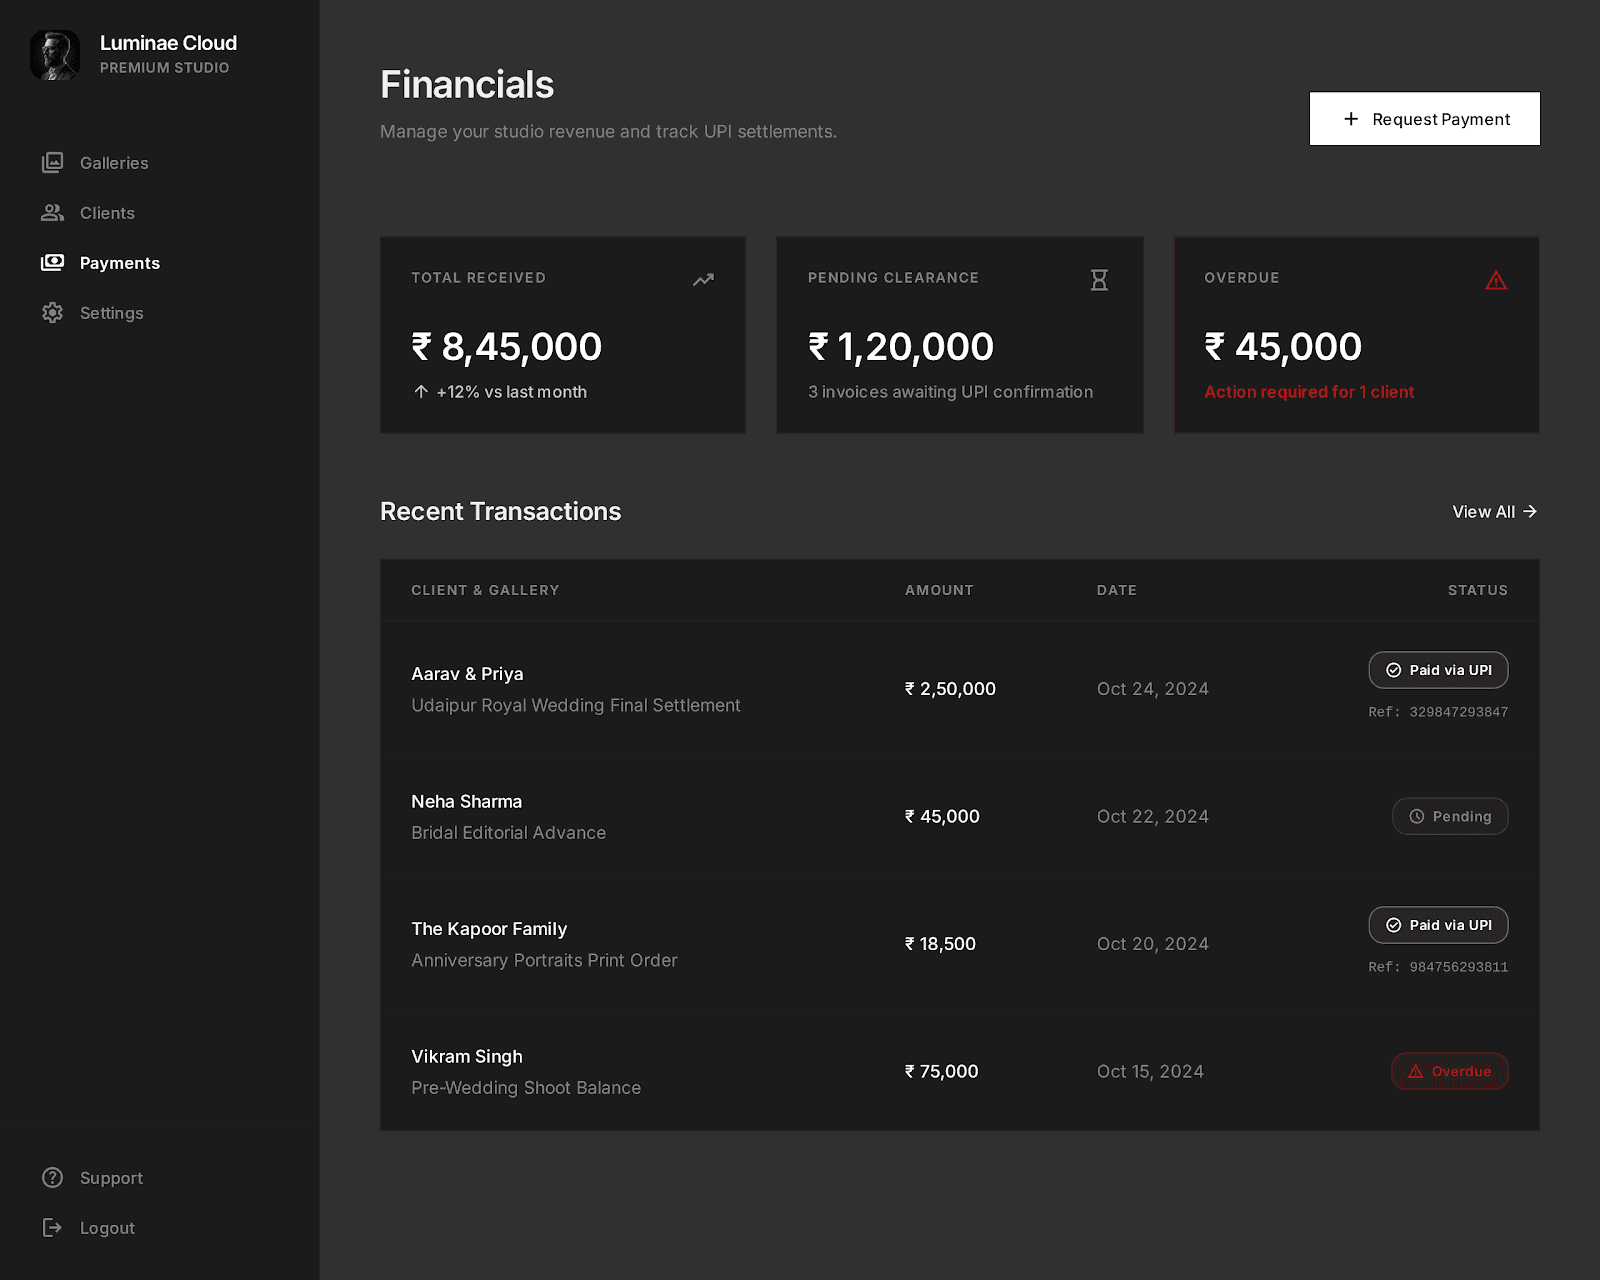Click the DATE column header
Screen dimensions: 1600x1280
tap(1117, 590)
